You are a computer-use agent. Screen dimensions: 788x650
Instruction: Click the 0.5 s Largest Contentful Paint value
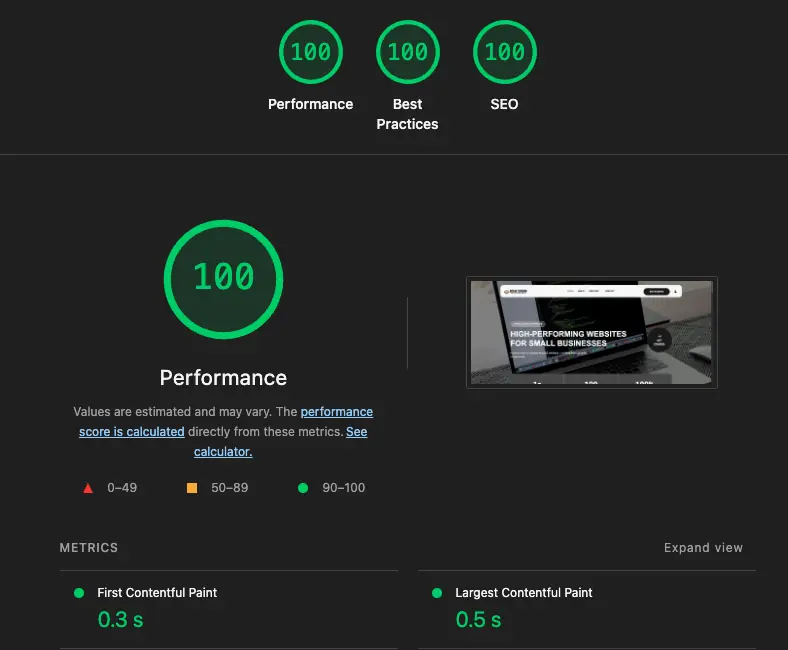[478, 620]
